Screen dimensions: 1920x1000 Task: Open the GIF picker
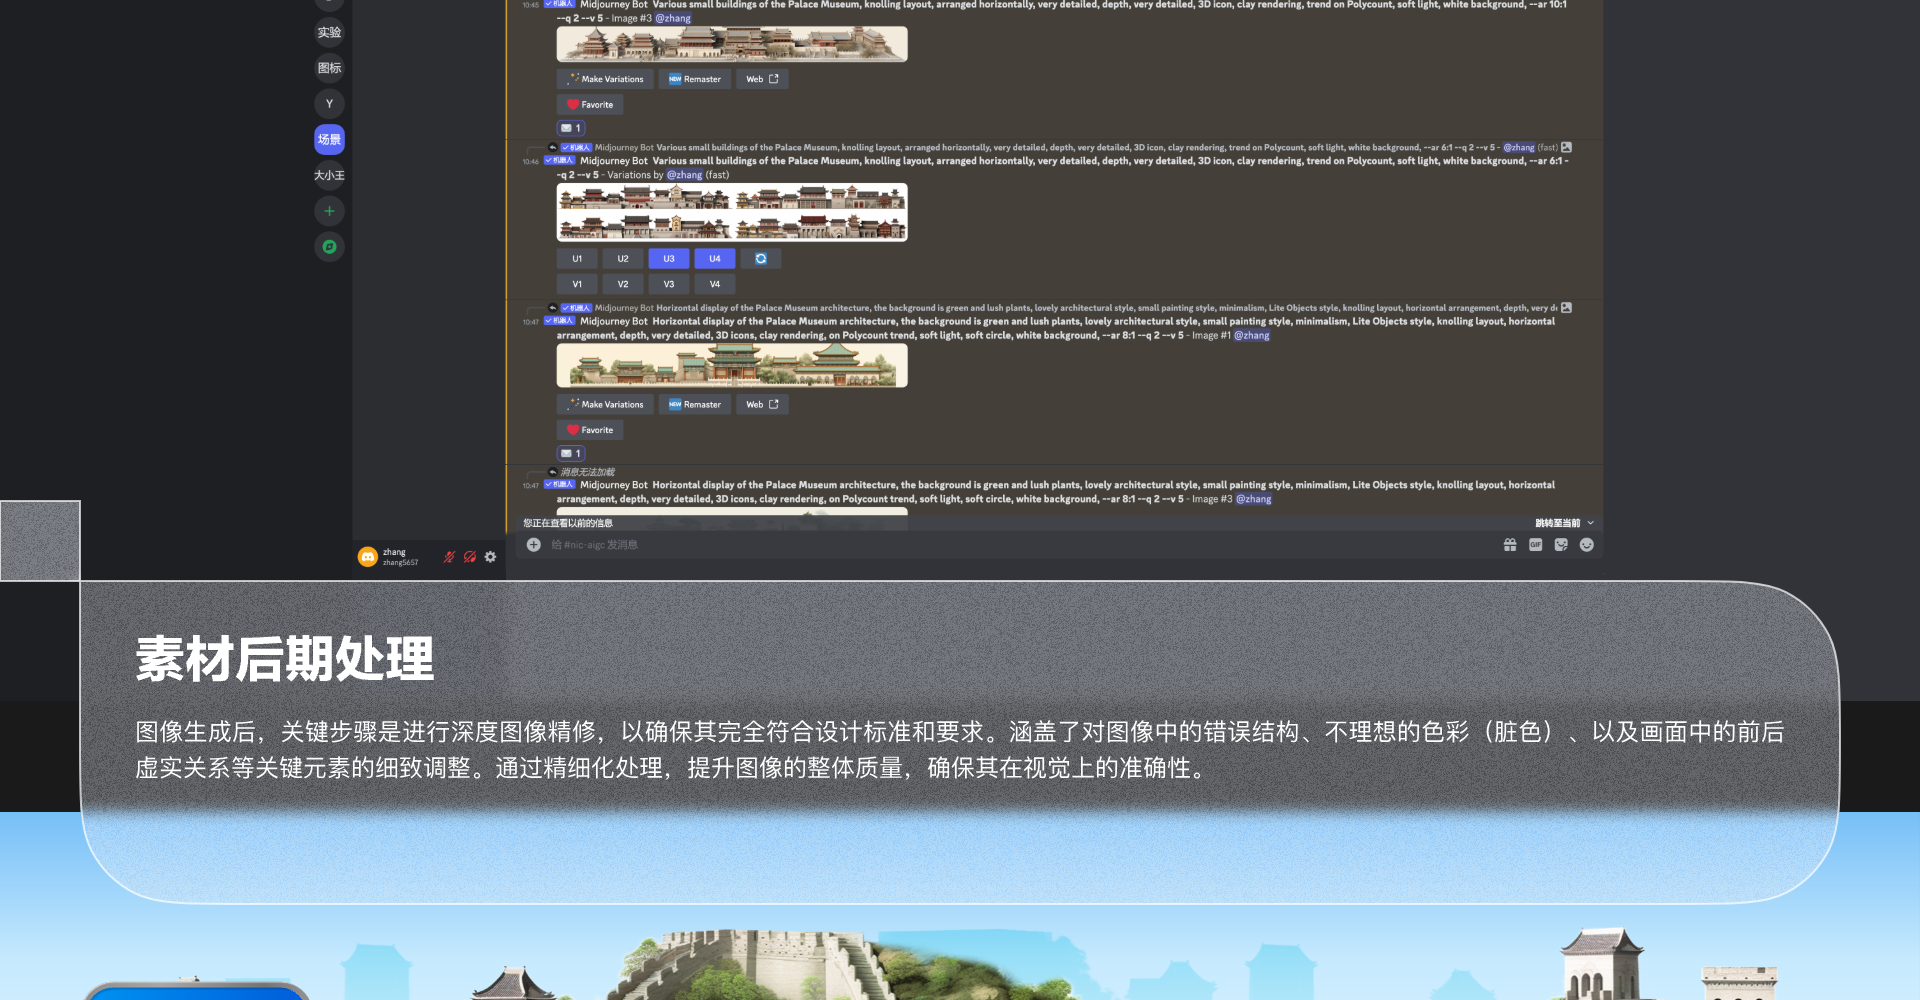click(1535, 545)
